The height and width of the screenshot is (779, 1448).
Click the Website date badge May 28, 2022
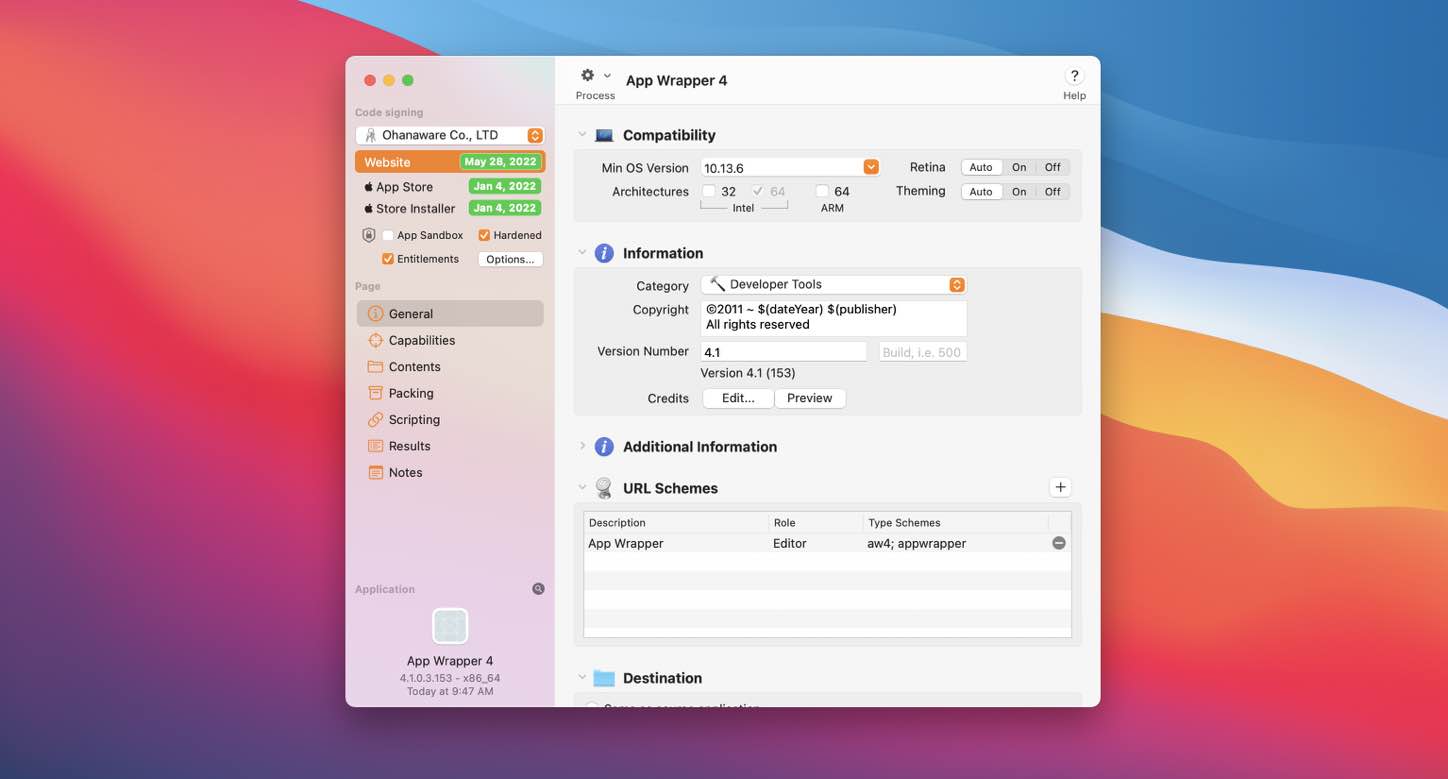click(x=501, y=162)
